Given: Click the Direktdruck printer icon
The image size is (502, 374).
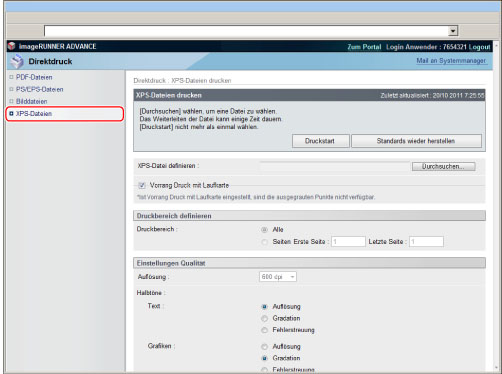Looking at the screenshot, I should pyautogui.click(x=17, y=62).
